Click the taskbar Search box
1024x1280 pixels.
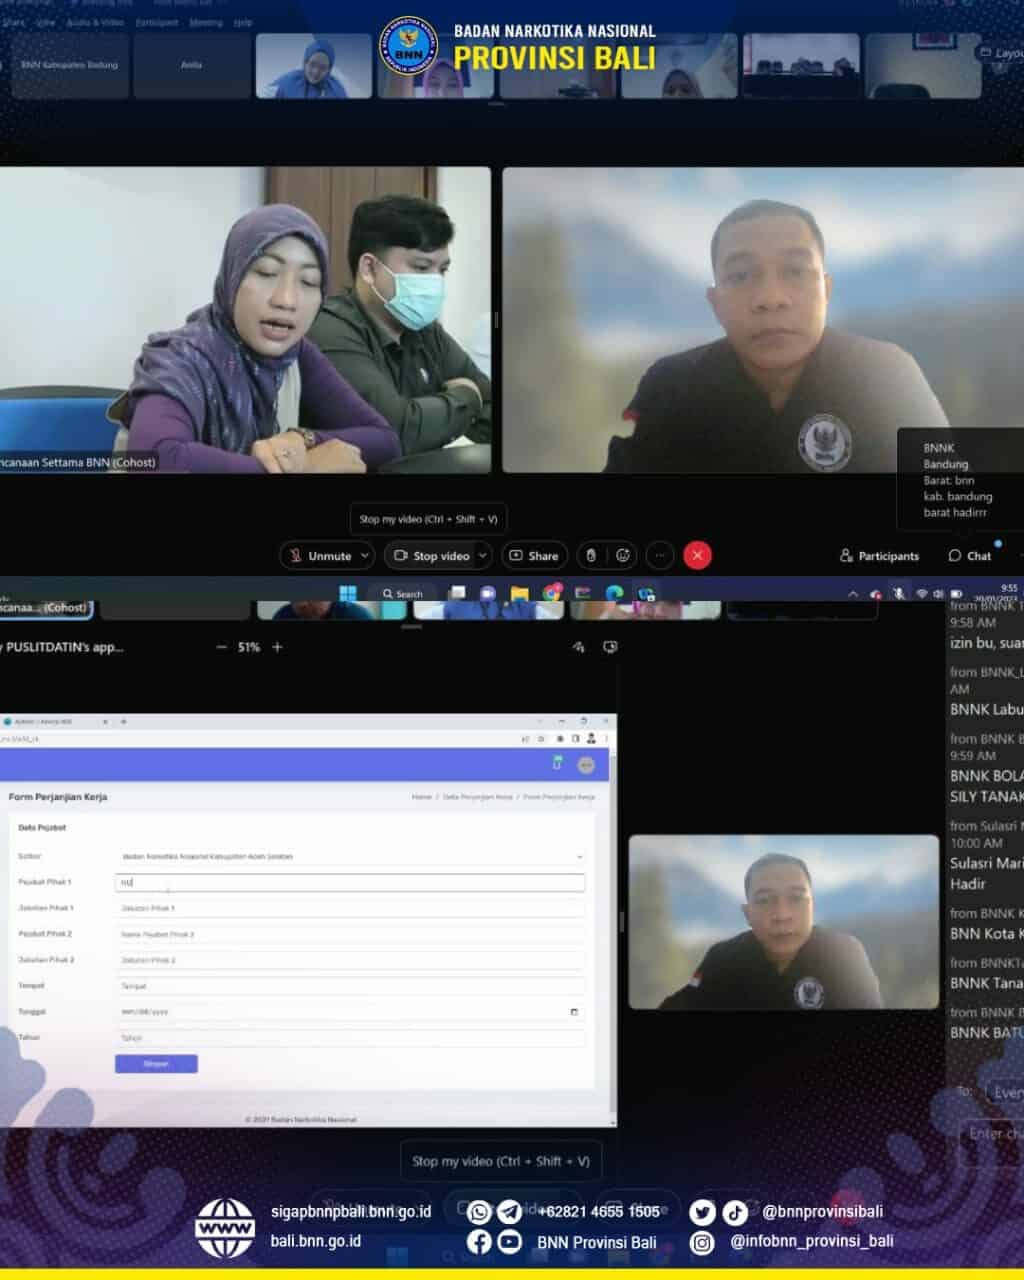(403, 593)
